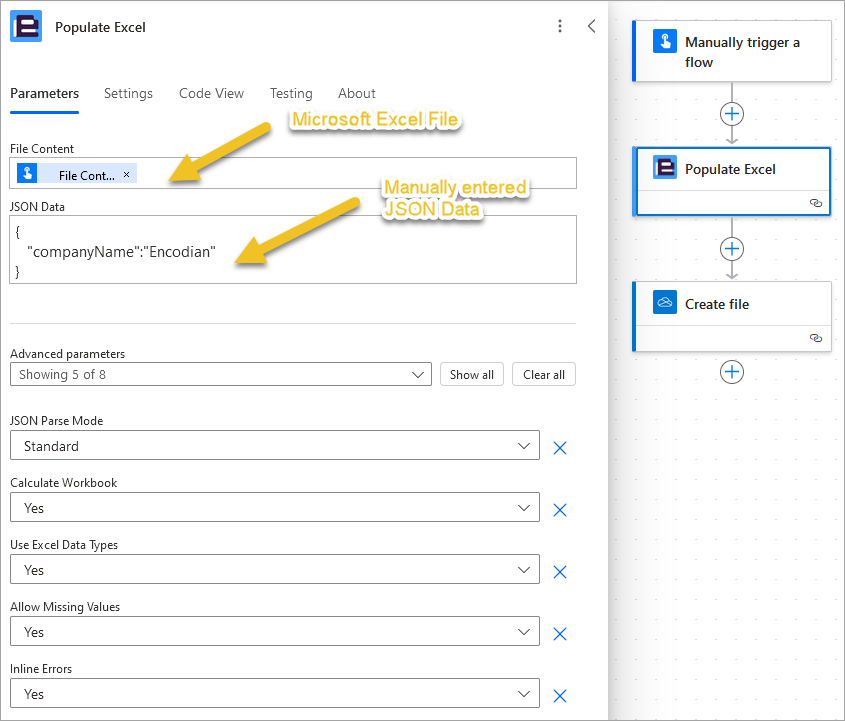This screenshot has height=721, width=845.
Task: Open the Settings tab
Action: 128,94
